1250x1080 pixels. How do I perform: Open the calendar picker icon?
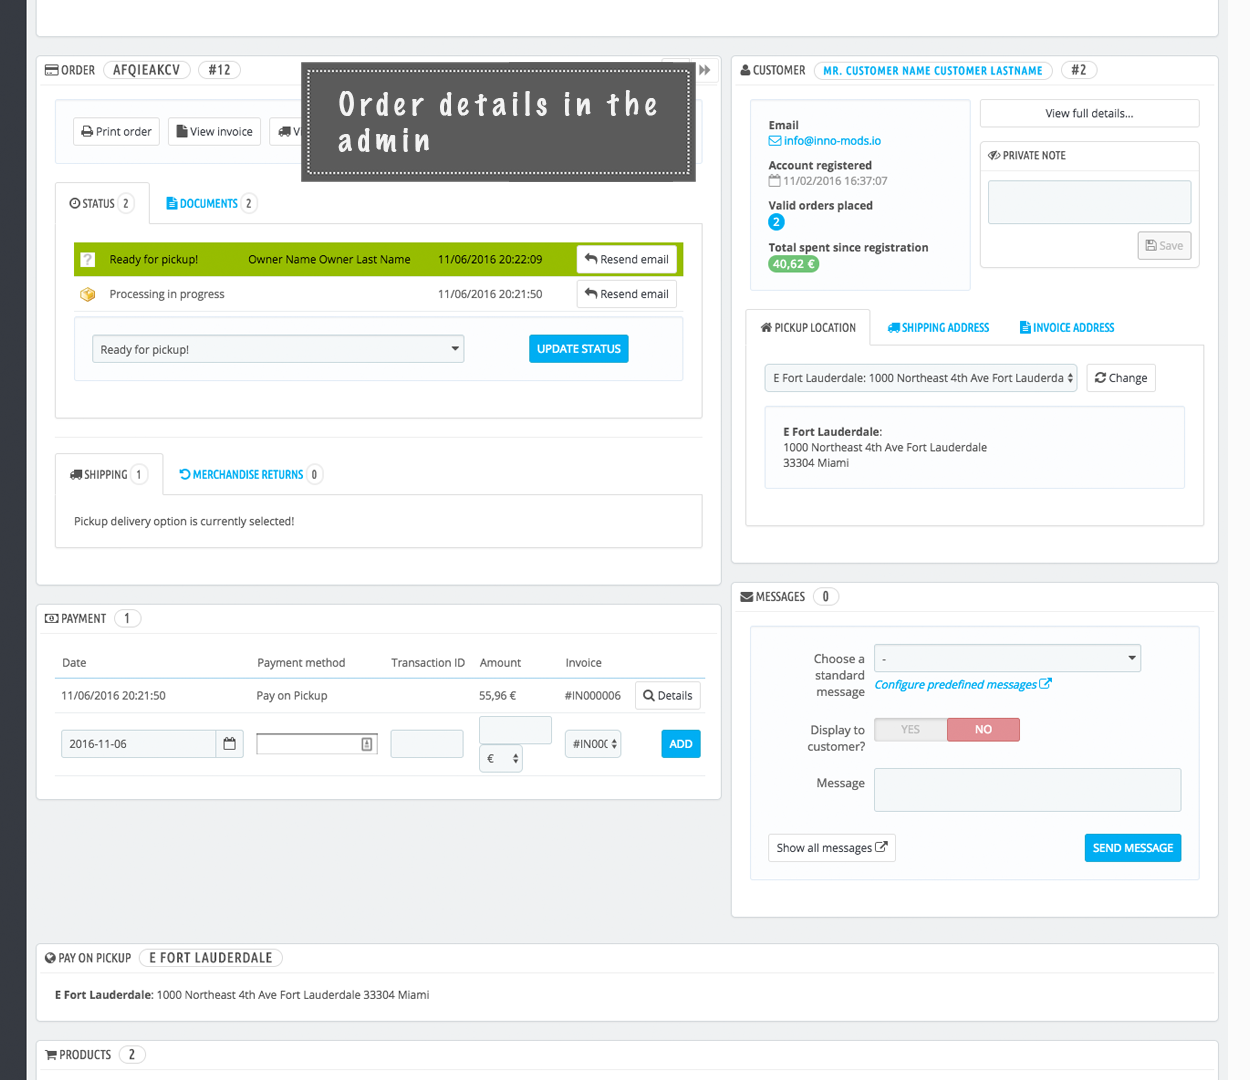230,744
